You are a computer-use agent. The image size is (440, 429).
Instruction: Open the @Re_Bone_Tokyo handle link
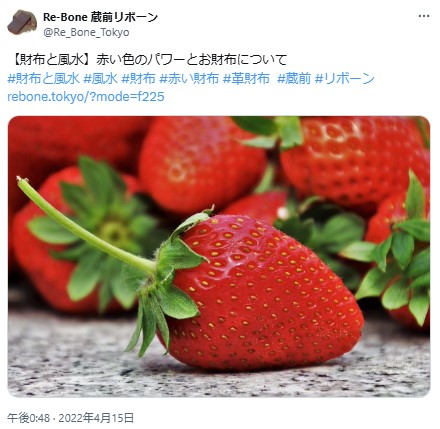(x=86, y=33)
